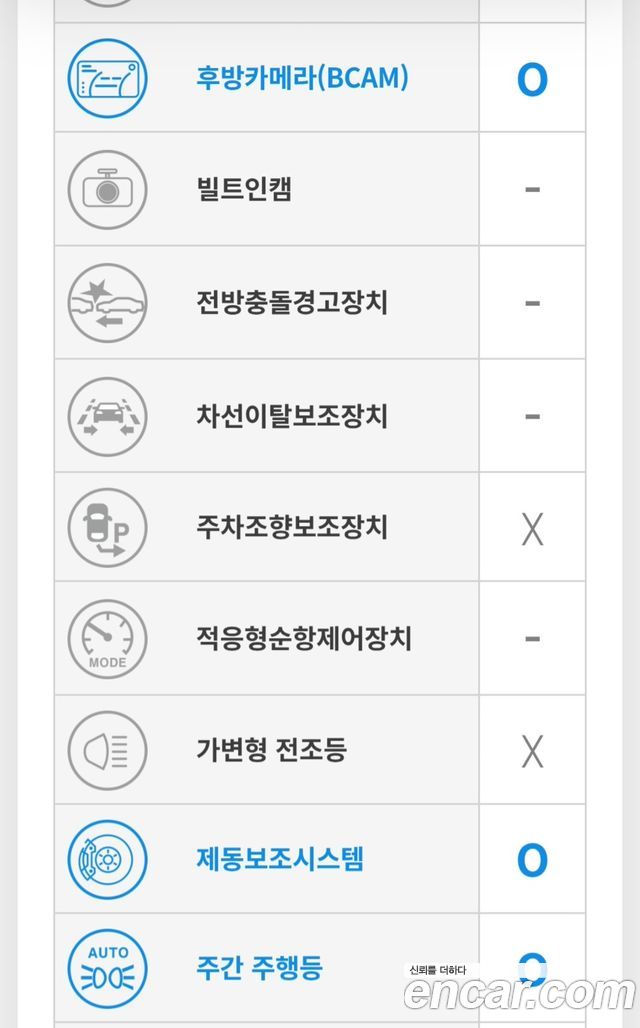Click the X mark for 주차조향보조장치
This screenshot has height=1028, width=640.
coord(532,529)
